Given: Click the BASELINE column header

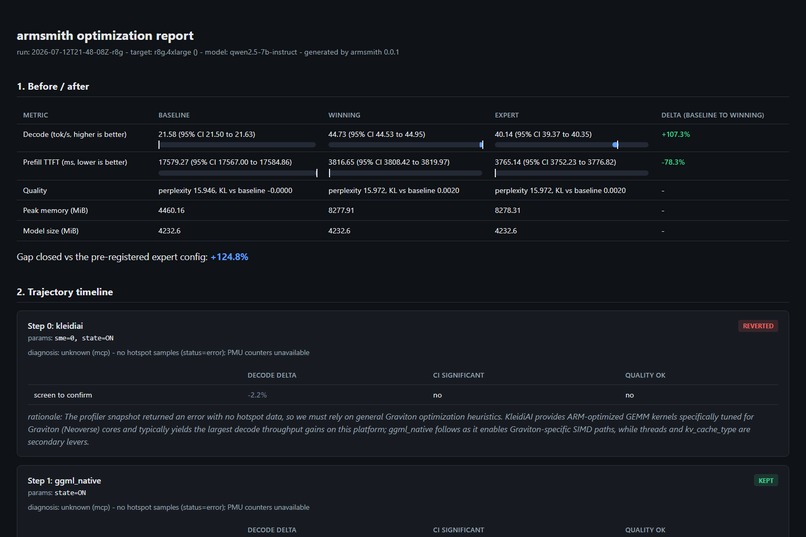Looking at the screenshot, I should (174, 115).
